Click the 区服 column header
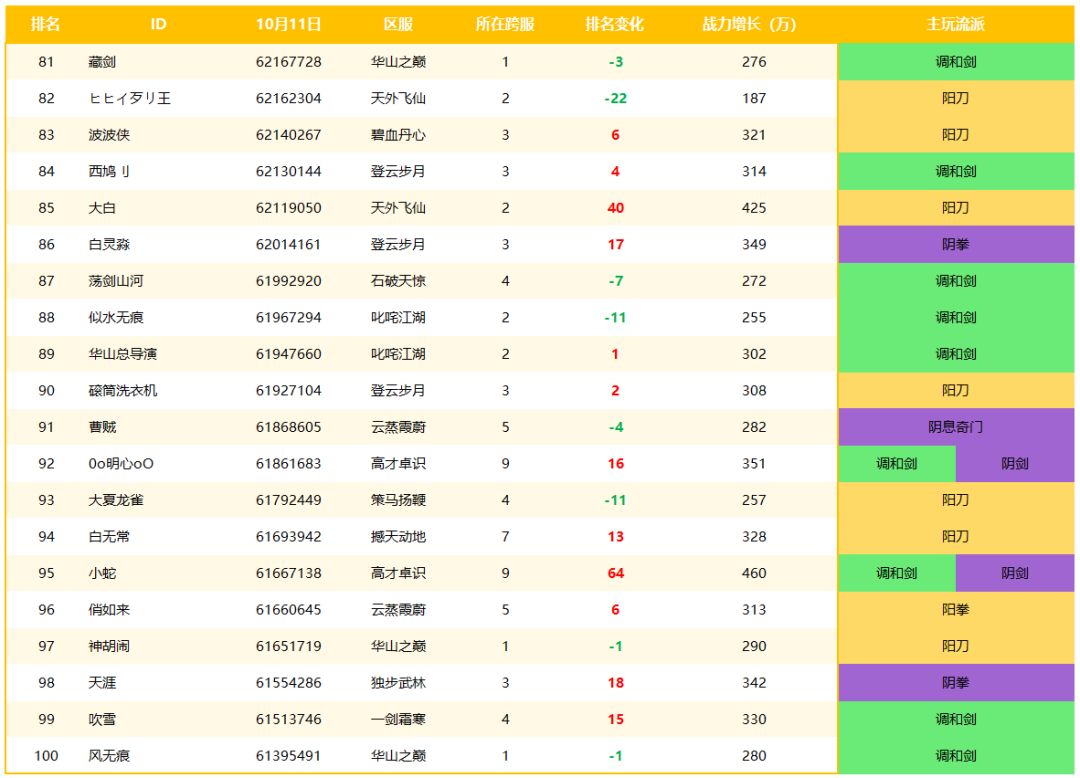1080x778 pixels. (398, 24)
